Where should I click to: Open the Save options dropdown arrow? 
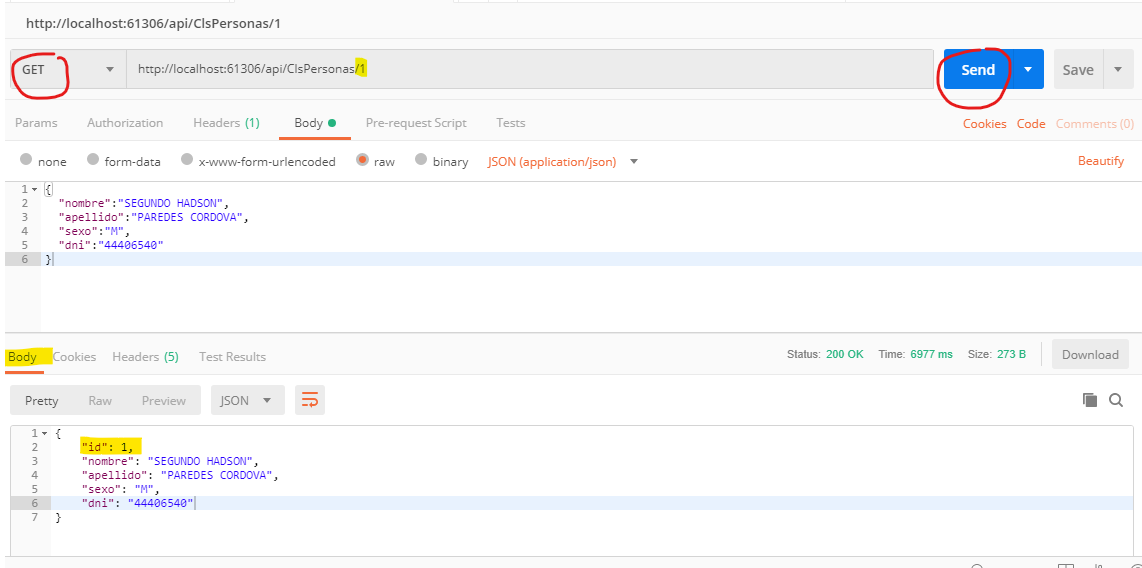coord(1119,70)
